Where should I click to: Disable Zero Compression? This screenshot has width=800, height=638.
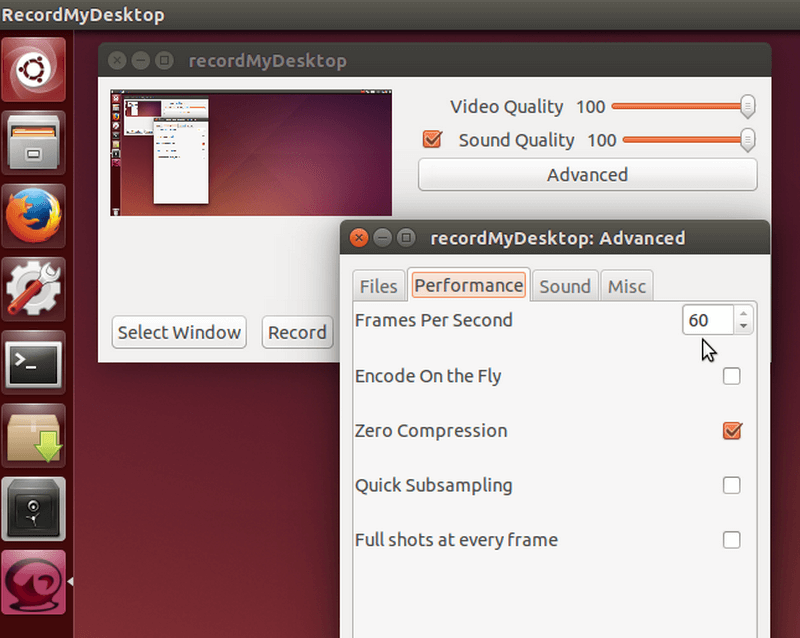click(732, 431)
